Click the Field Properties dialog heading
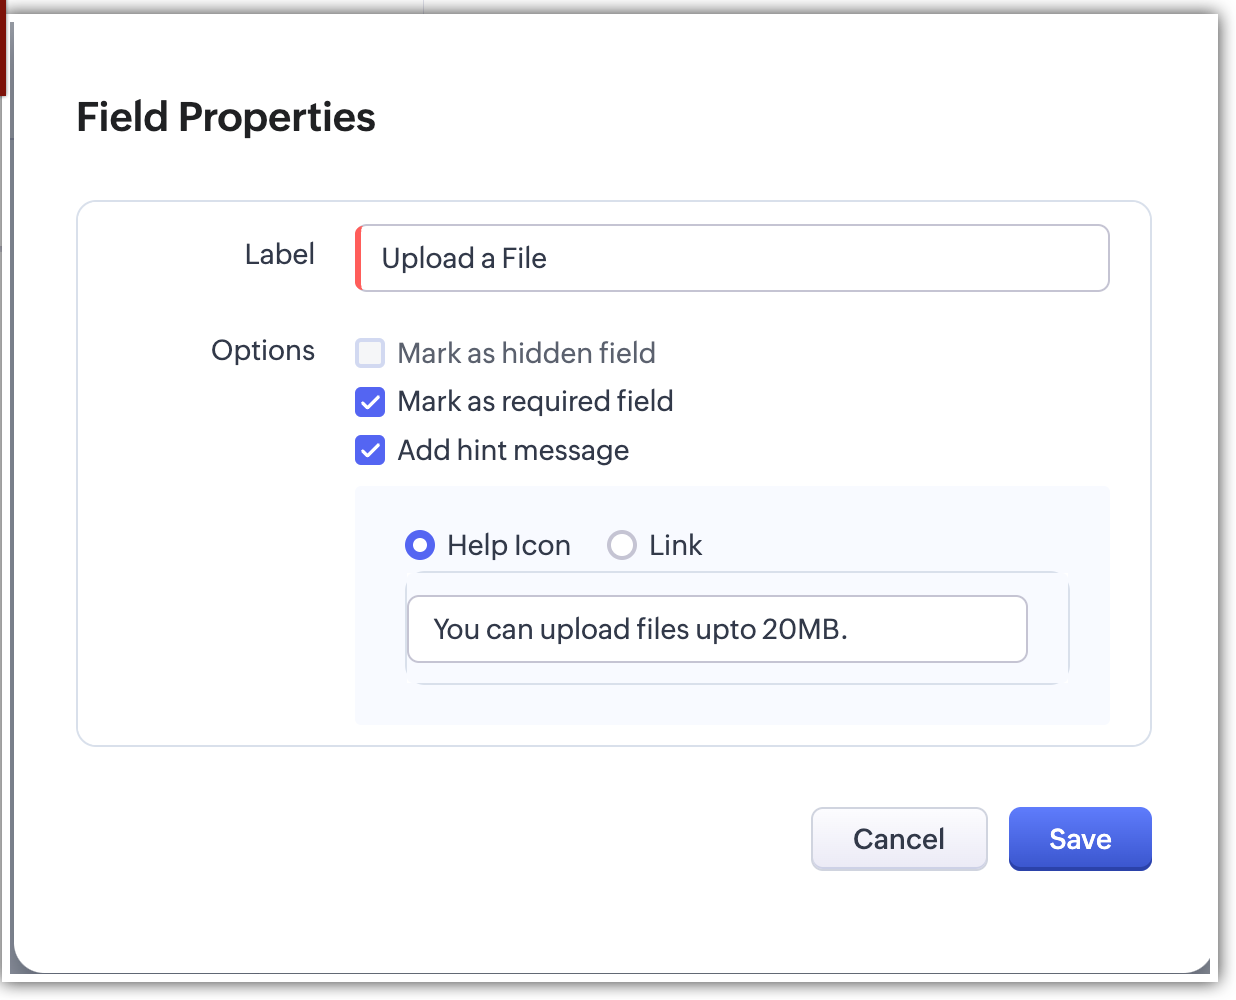The image size is (1236, 1000). (x=226, y=117)
